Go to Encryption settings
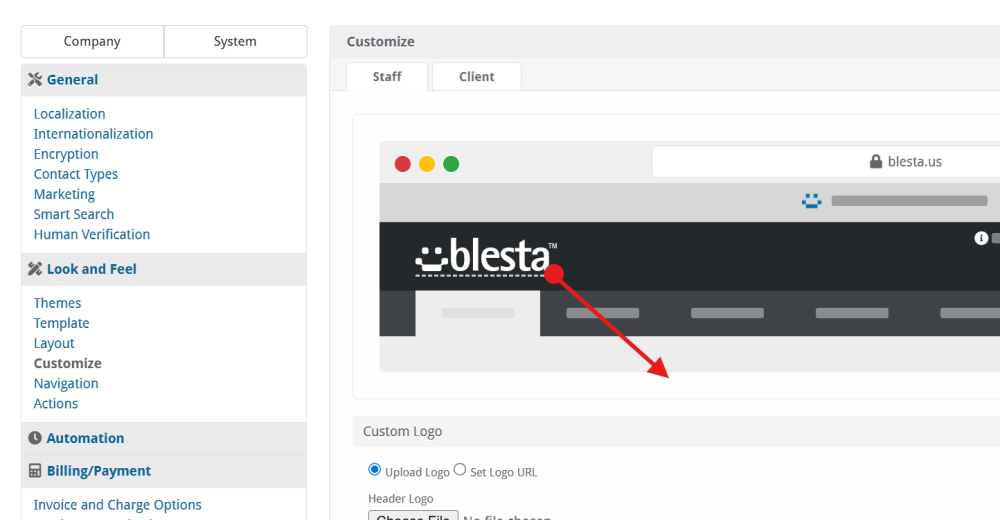The height and width of the screenshot is (520, 1000). tap(66, 154)
